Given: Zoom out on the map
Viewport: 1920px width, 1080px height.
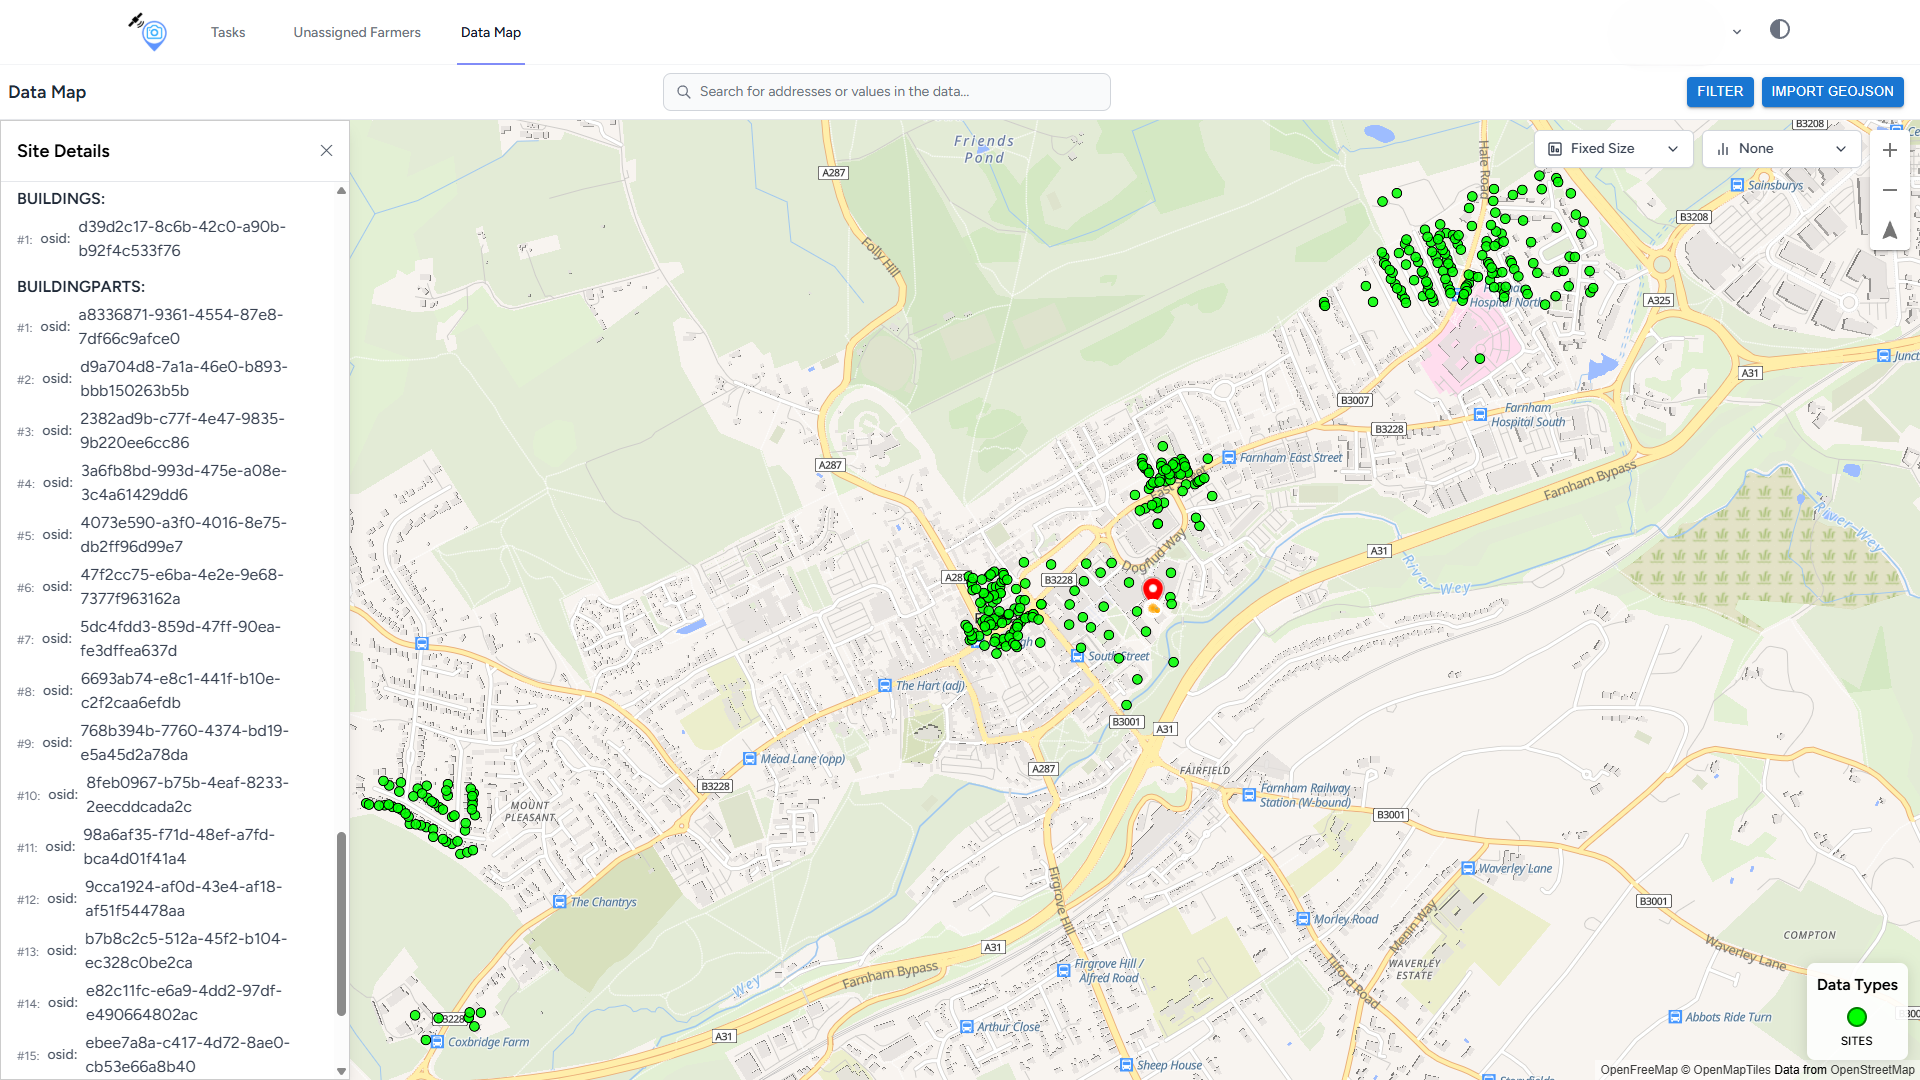Looking at the screenshot, I should (x=1889, y=190).
